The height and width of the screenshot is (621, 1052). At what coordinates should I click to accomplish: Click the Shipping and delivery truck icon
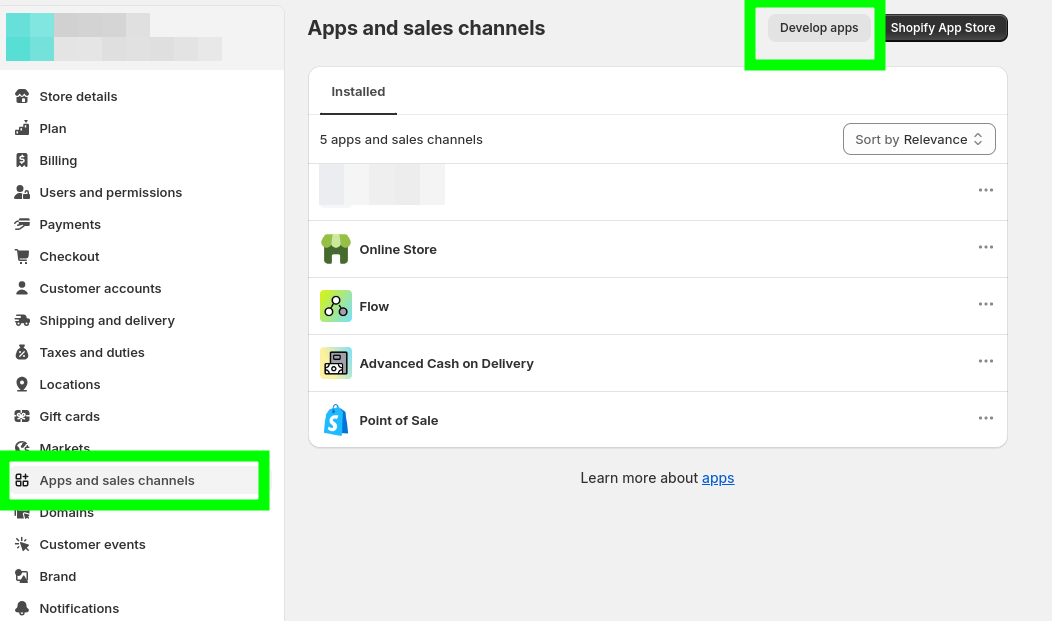[22, 321]
